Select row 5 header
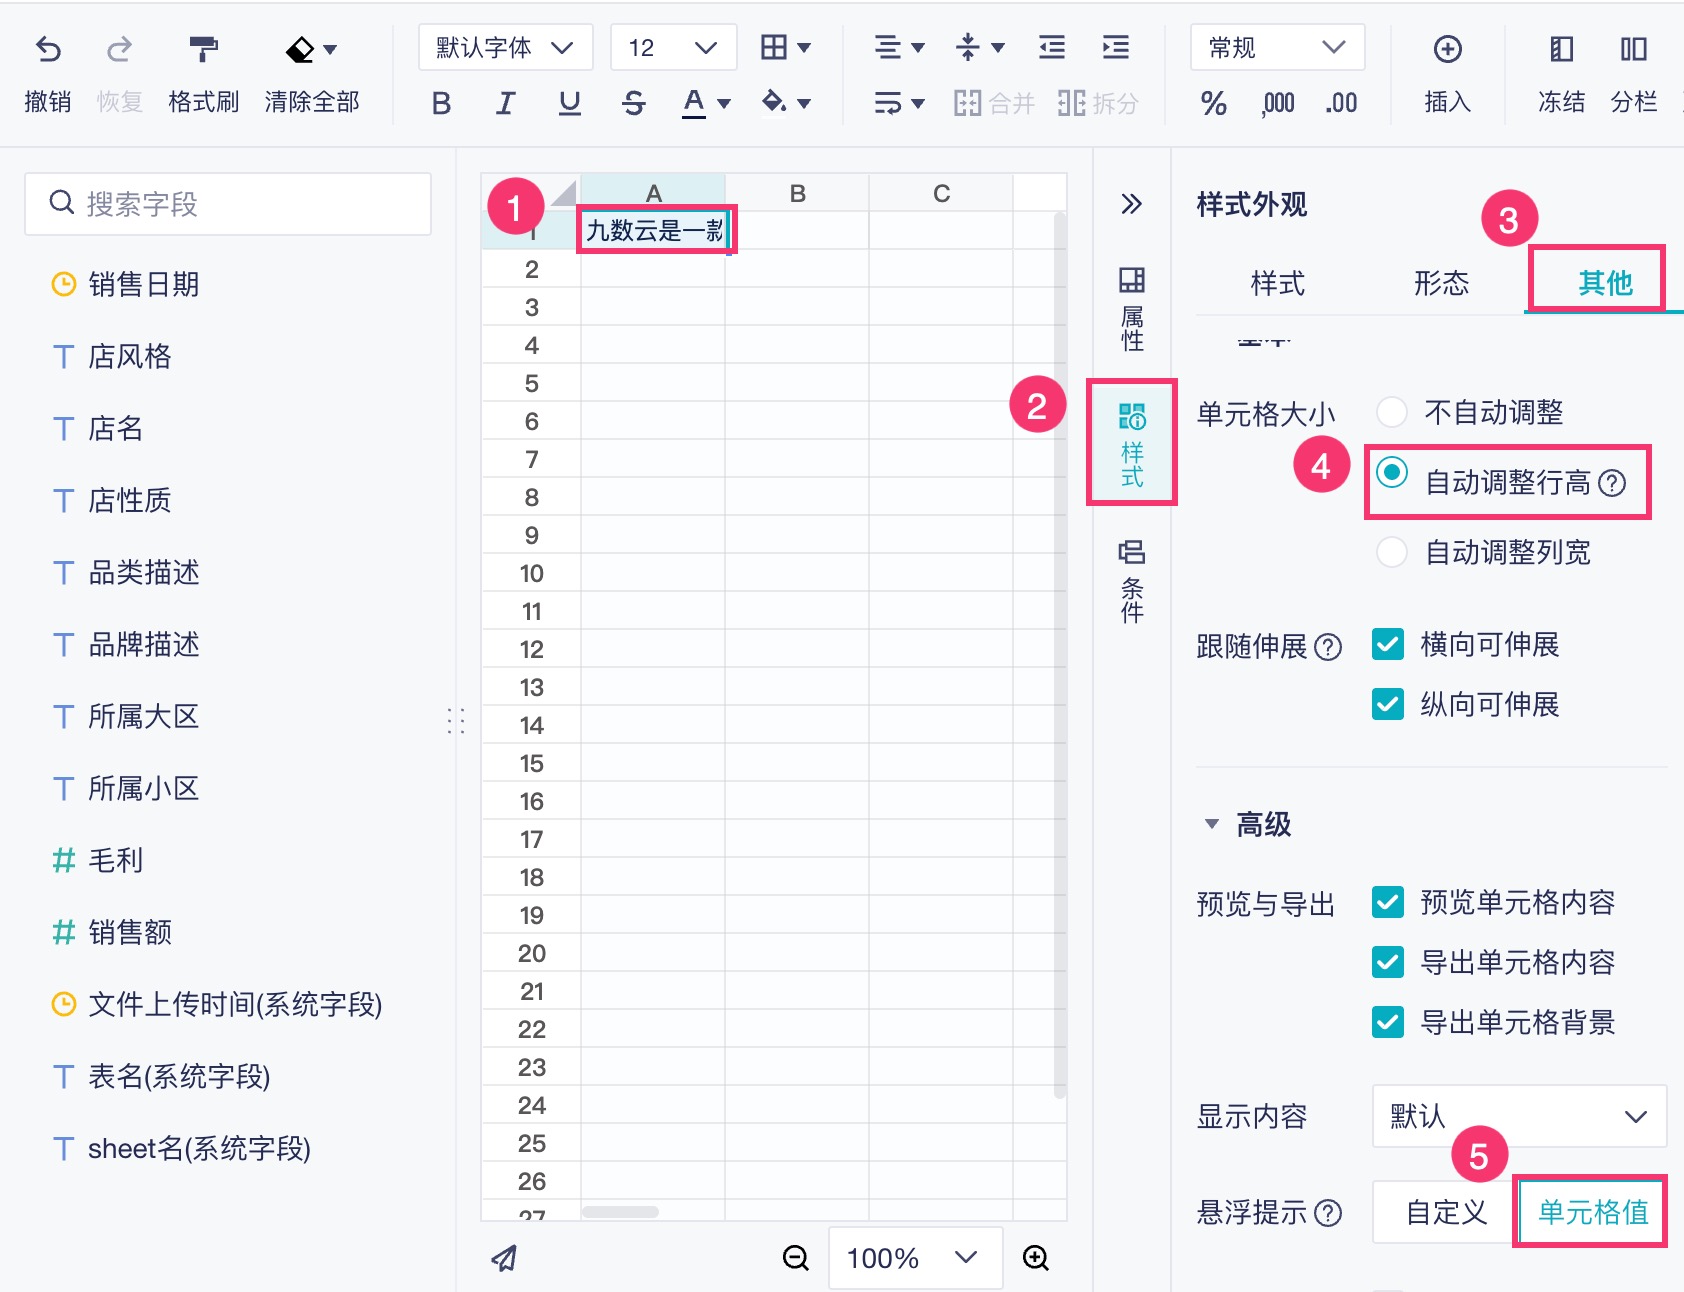This screenshot has width=1684, height=1292. click(x=531, y=383)
